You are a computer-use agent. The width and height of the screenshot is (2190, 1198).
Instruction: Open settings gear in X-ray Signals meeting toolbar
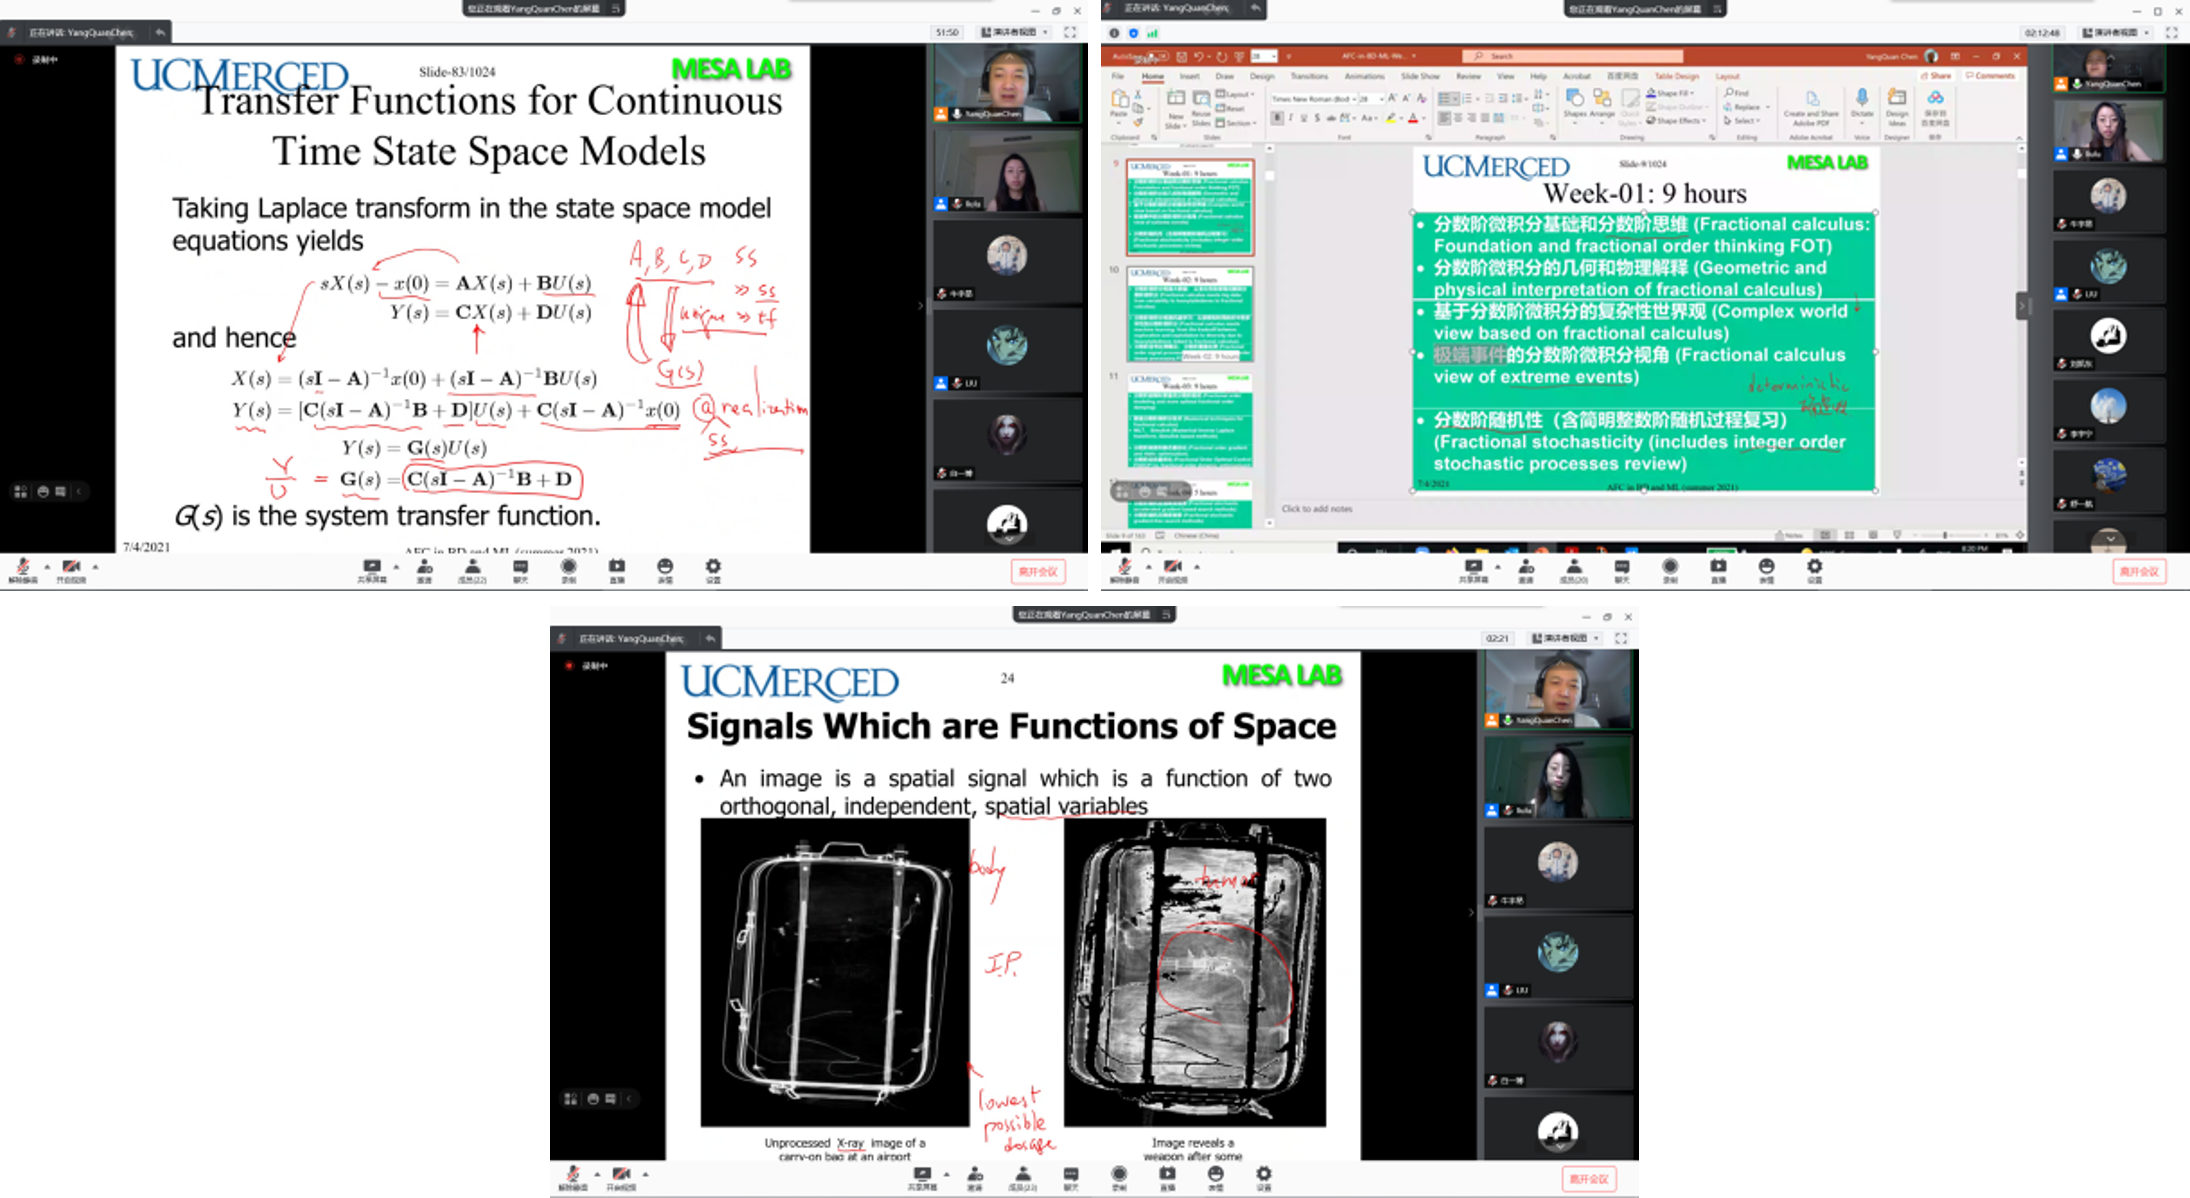(1264, 1175)
